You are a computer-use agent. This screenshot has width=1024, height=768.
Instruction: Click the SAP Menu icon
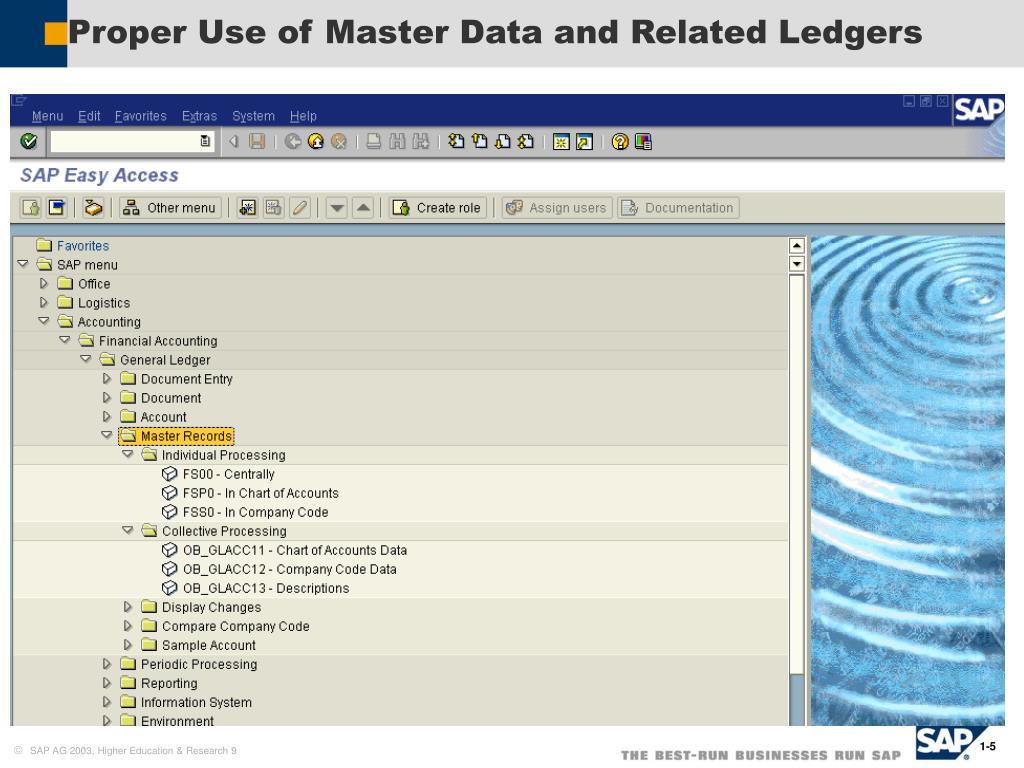57,208
